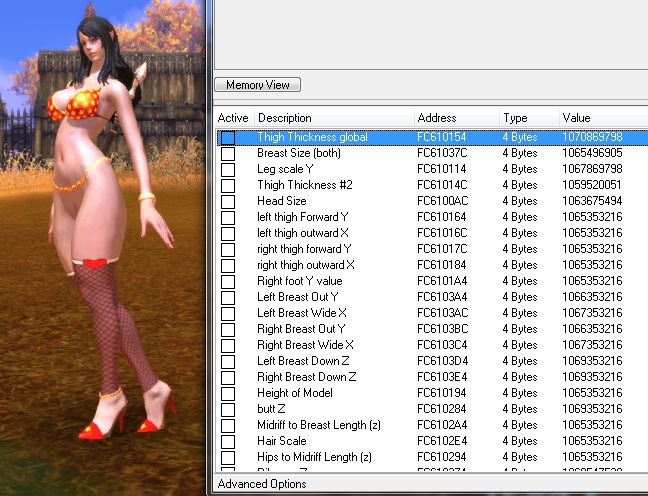Sort by the Description column header
648x496 pixels.
coord(333,118)
